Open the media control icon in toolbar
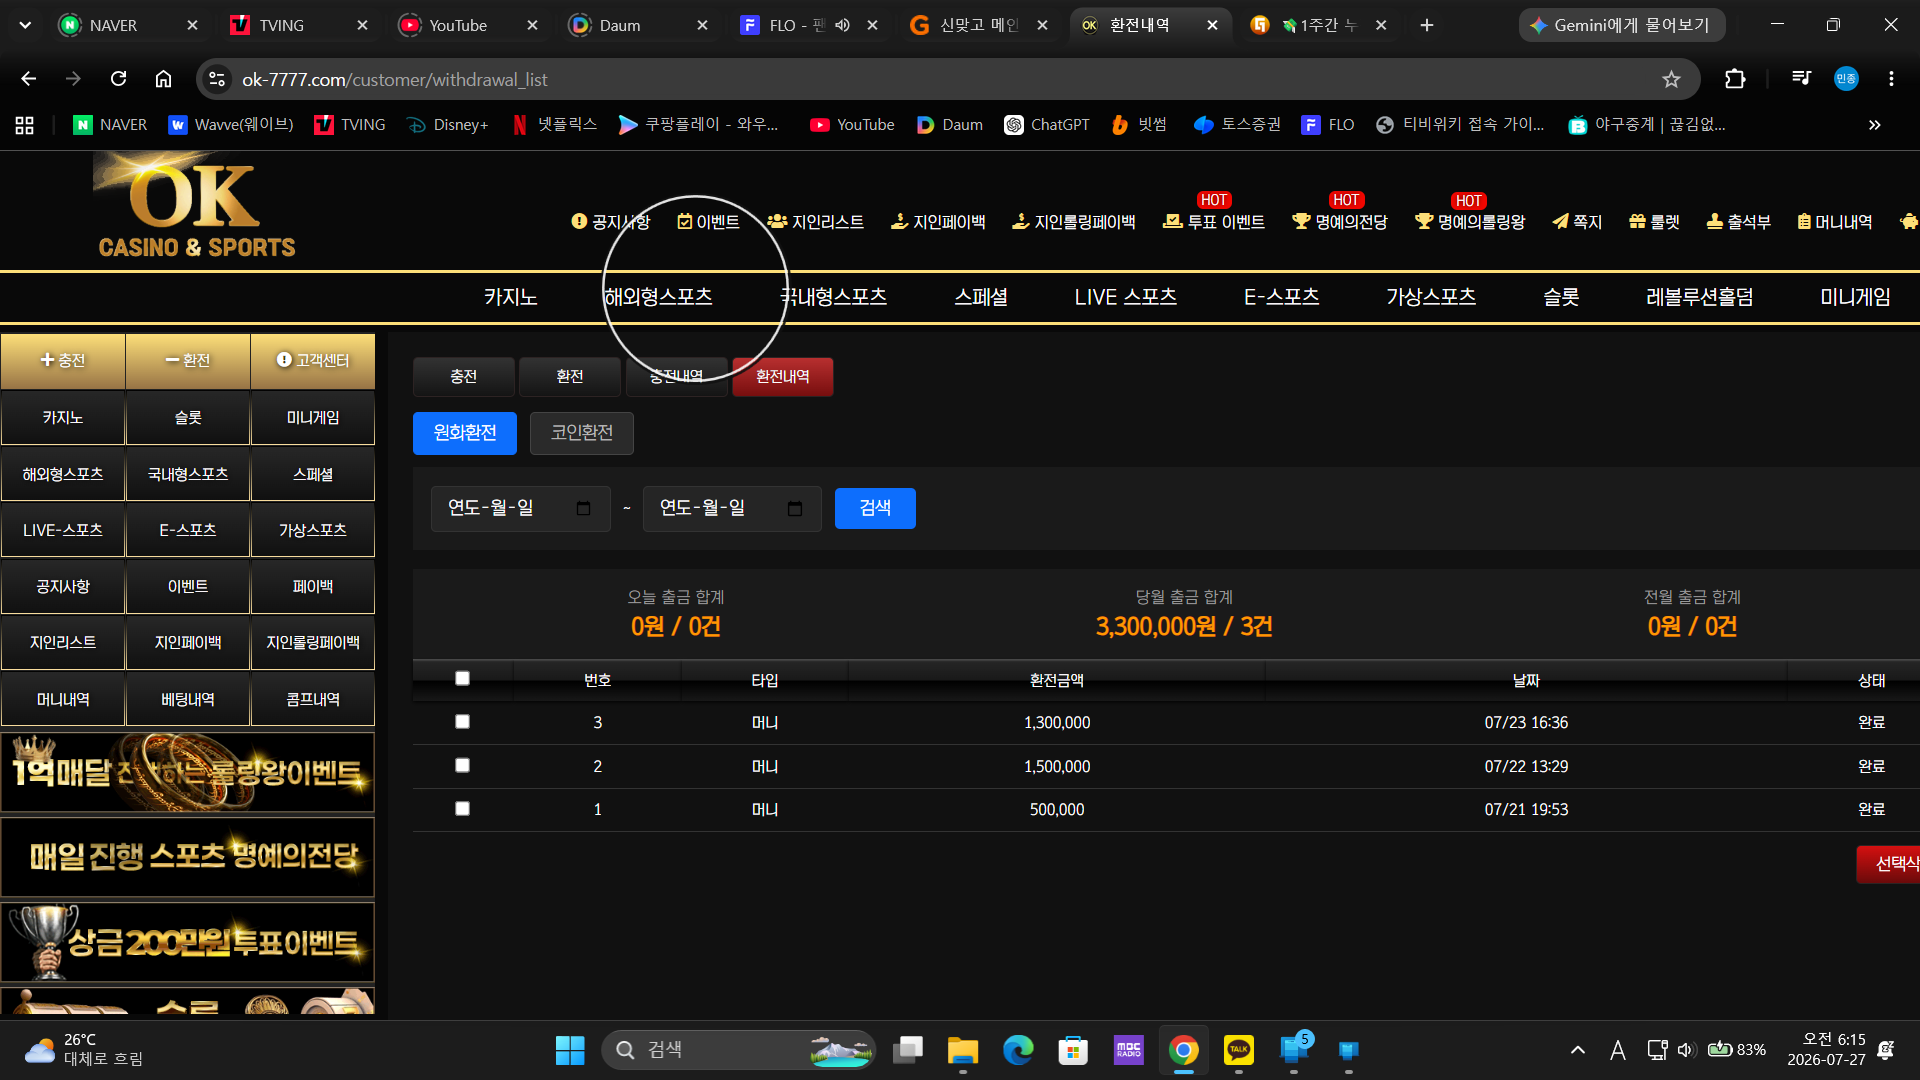 coord(1801,79)
